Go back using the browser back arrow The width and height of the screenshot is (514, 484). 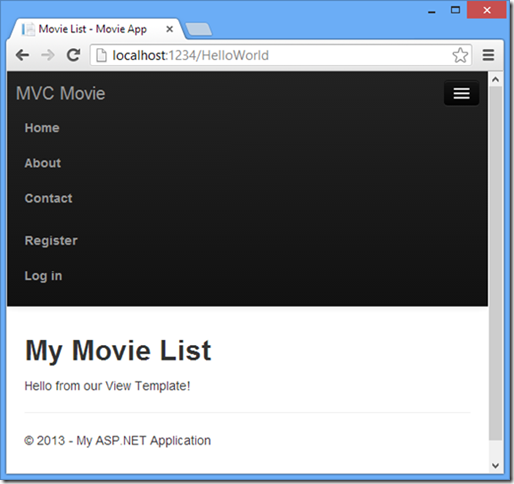coord(22,55)
